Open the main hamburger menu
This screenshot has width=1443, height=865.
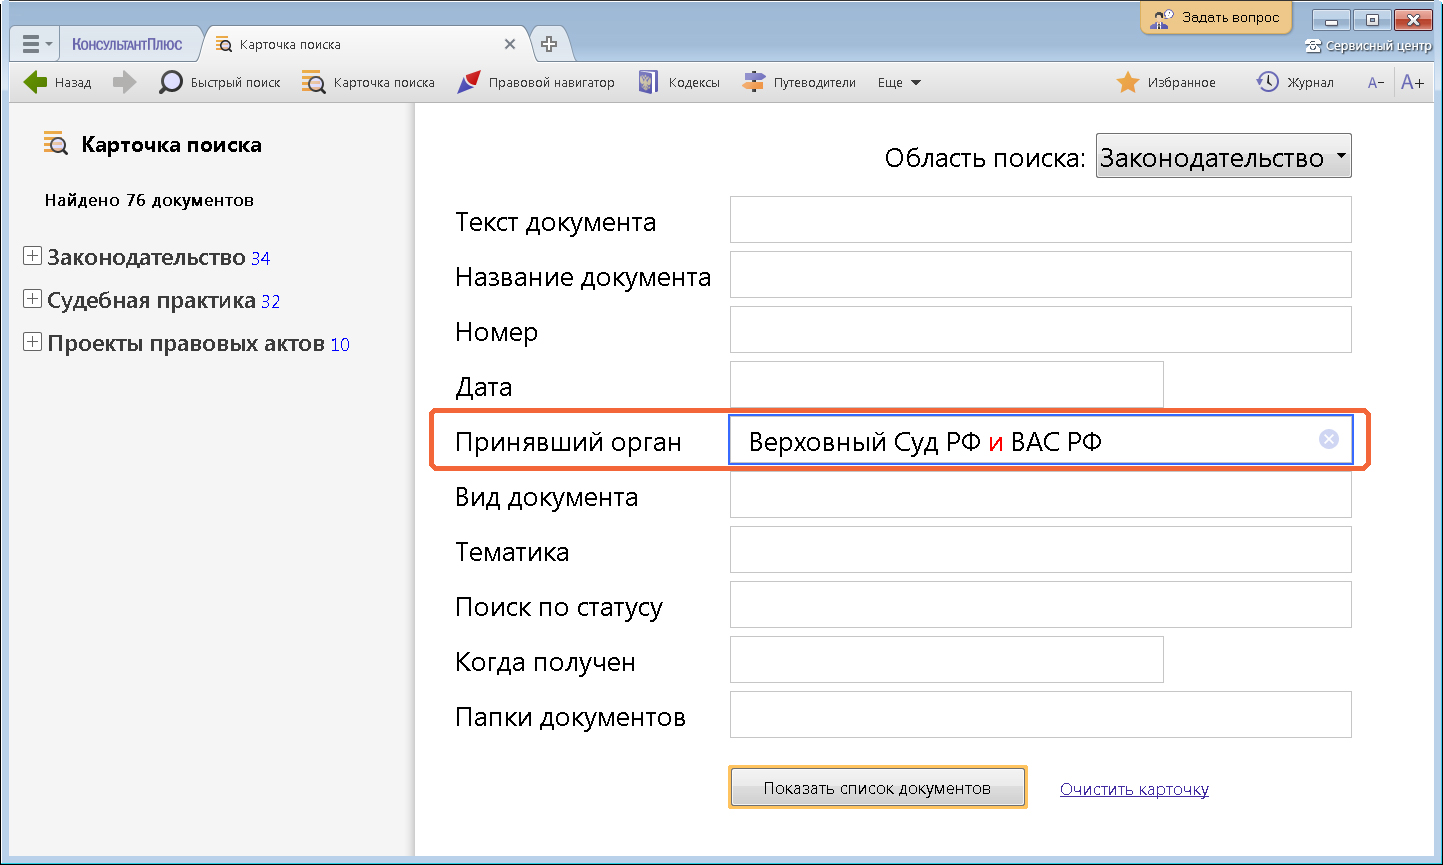coord(36,44)
